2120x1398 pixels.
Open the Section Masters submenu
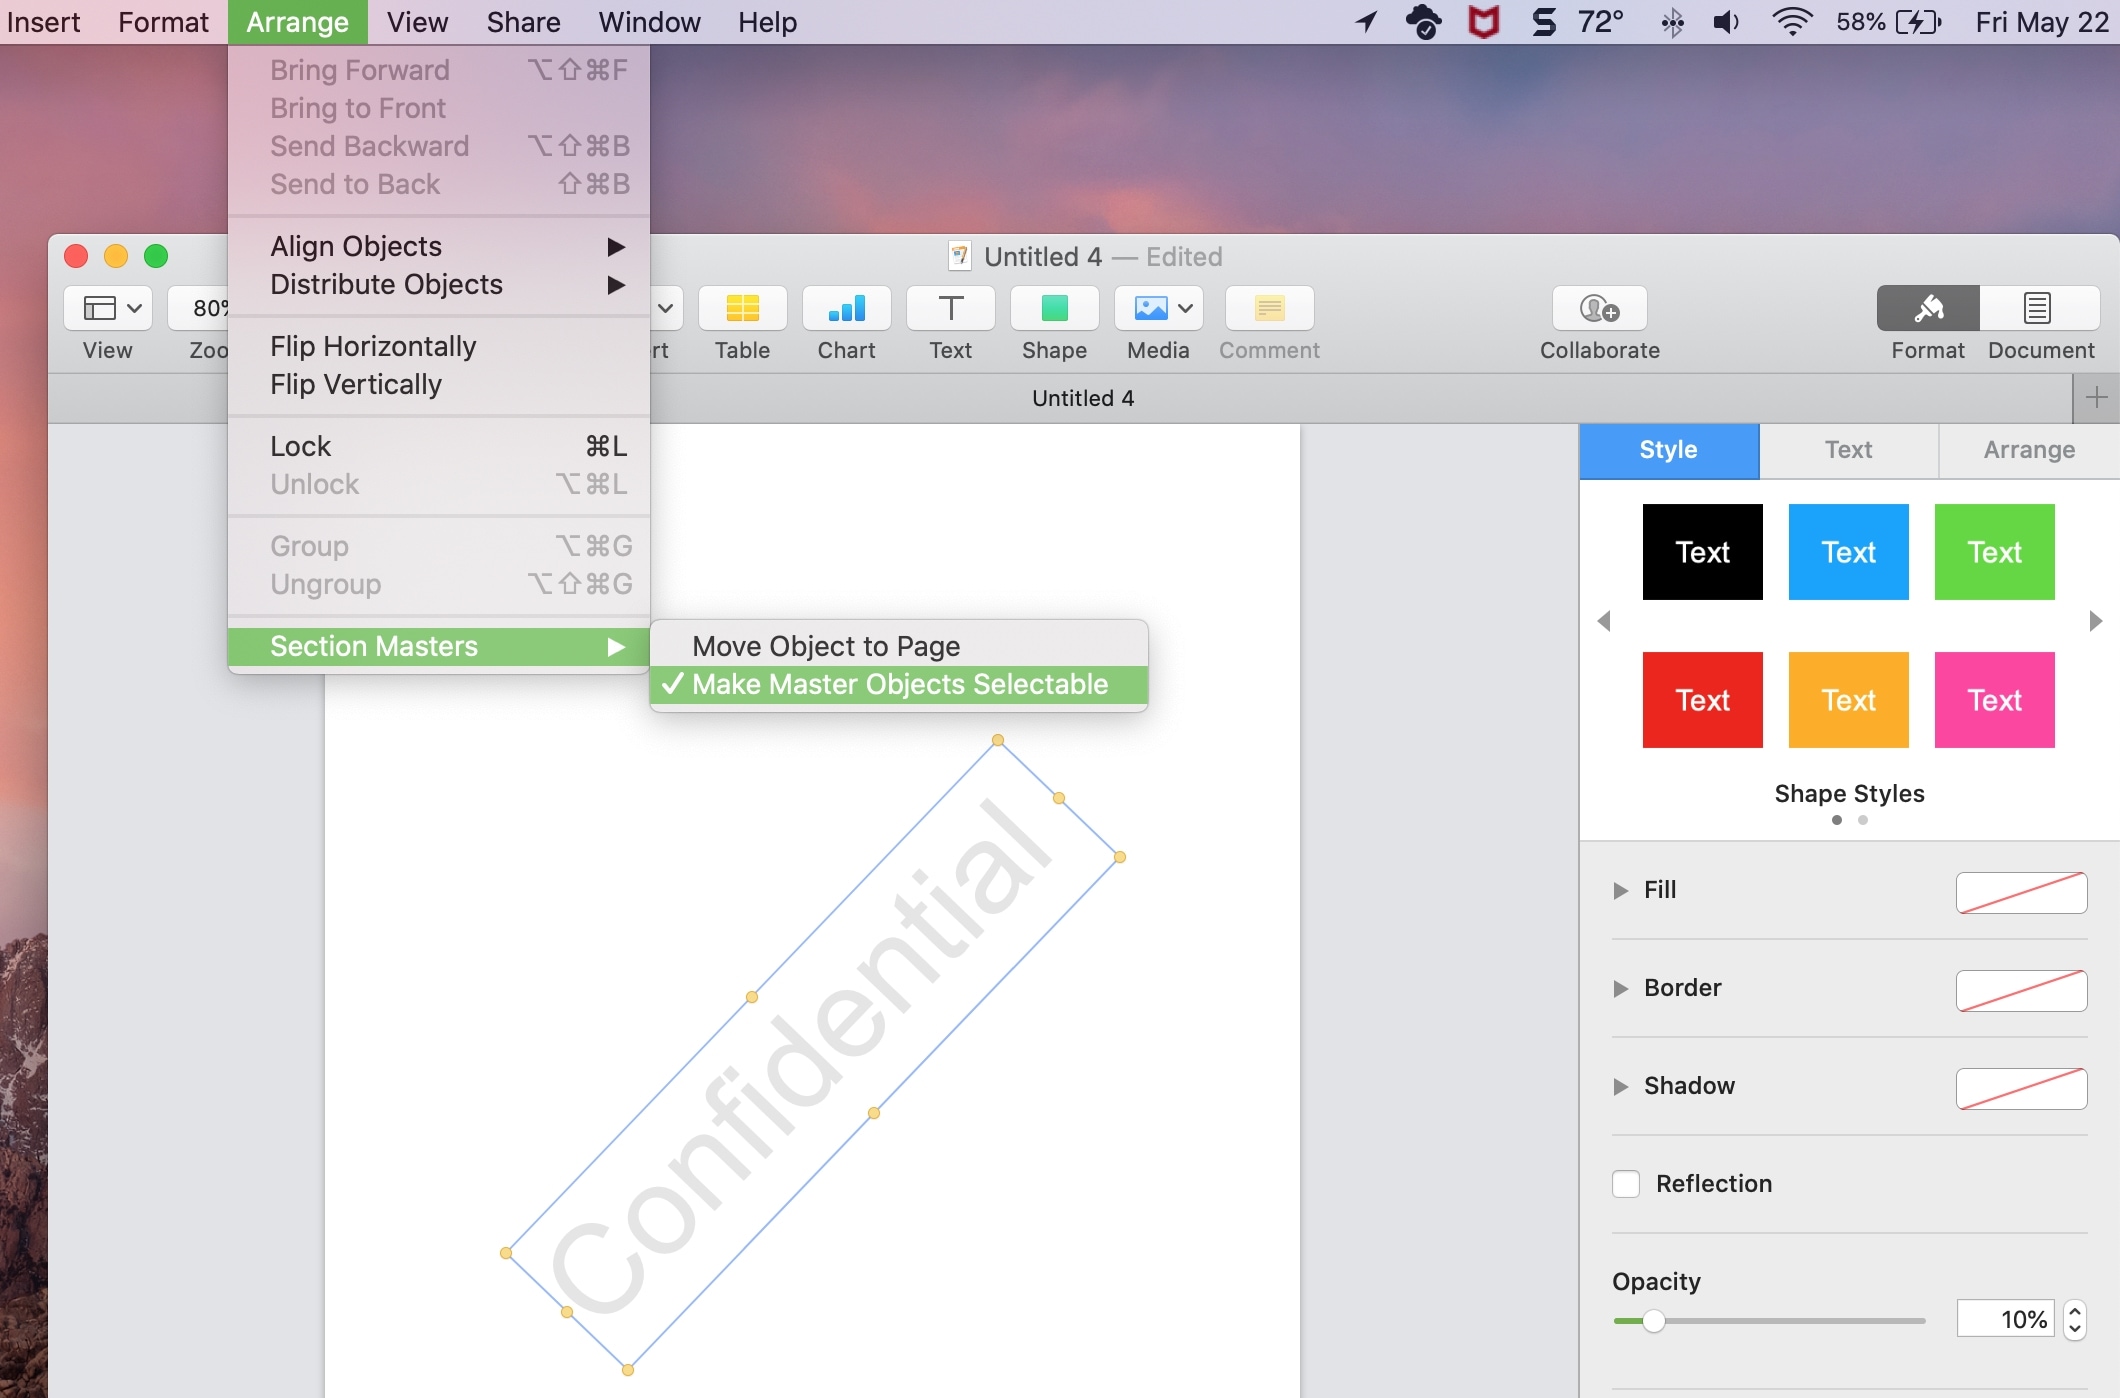[x=439, y=646]
